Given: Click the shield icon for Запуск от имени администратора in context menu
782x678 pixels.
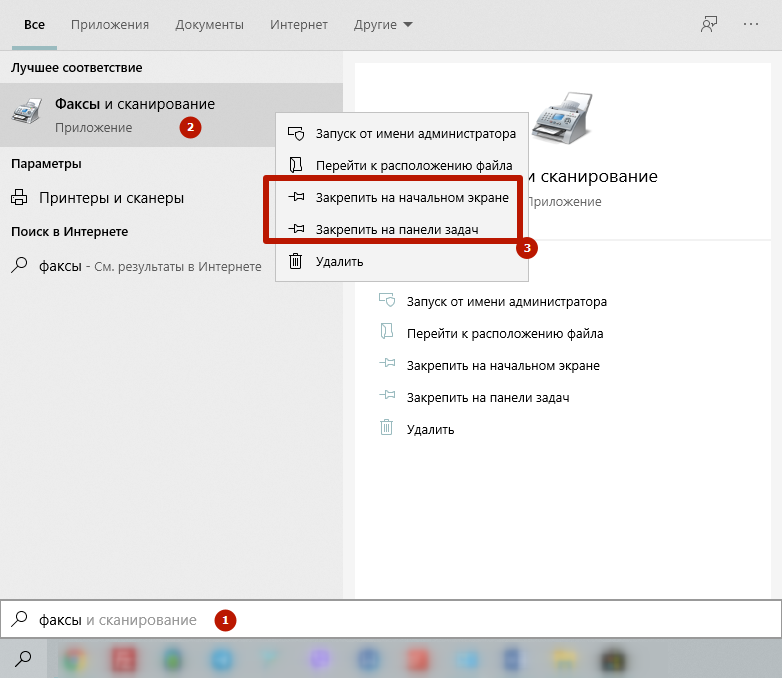Looking at the screenshot, I should tap(295, 134).
